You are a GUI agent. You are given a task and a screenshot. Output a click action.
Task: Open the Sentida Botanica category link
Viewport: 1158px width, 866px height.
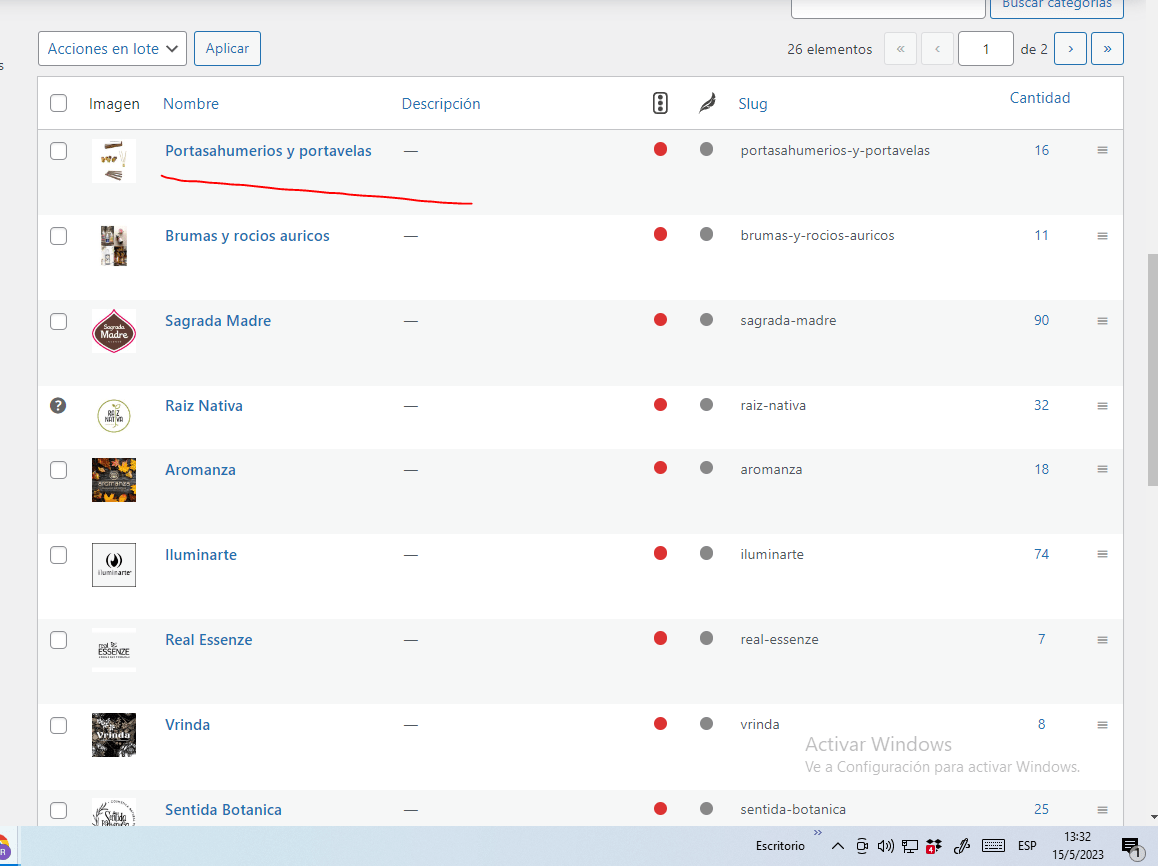223,809
